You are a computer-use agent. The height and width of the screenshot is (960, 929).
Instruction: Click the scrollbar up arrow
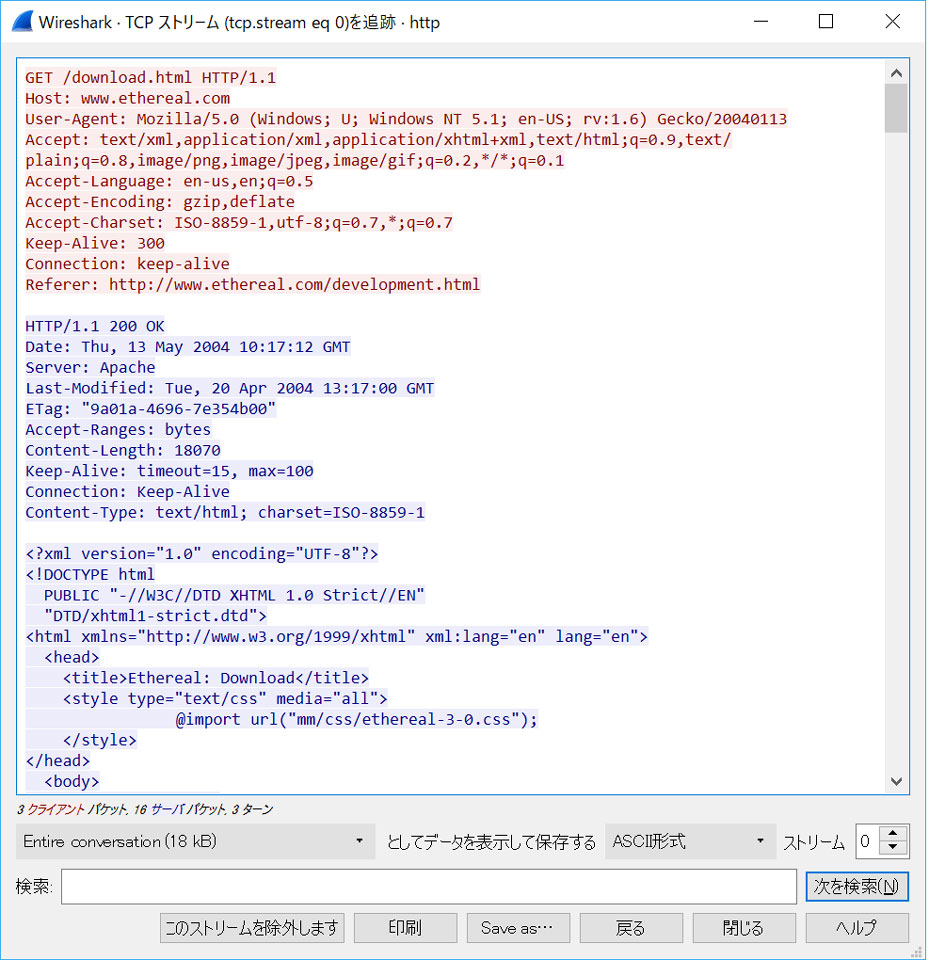click(897, 73)
